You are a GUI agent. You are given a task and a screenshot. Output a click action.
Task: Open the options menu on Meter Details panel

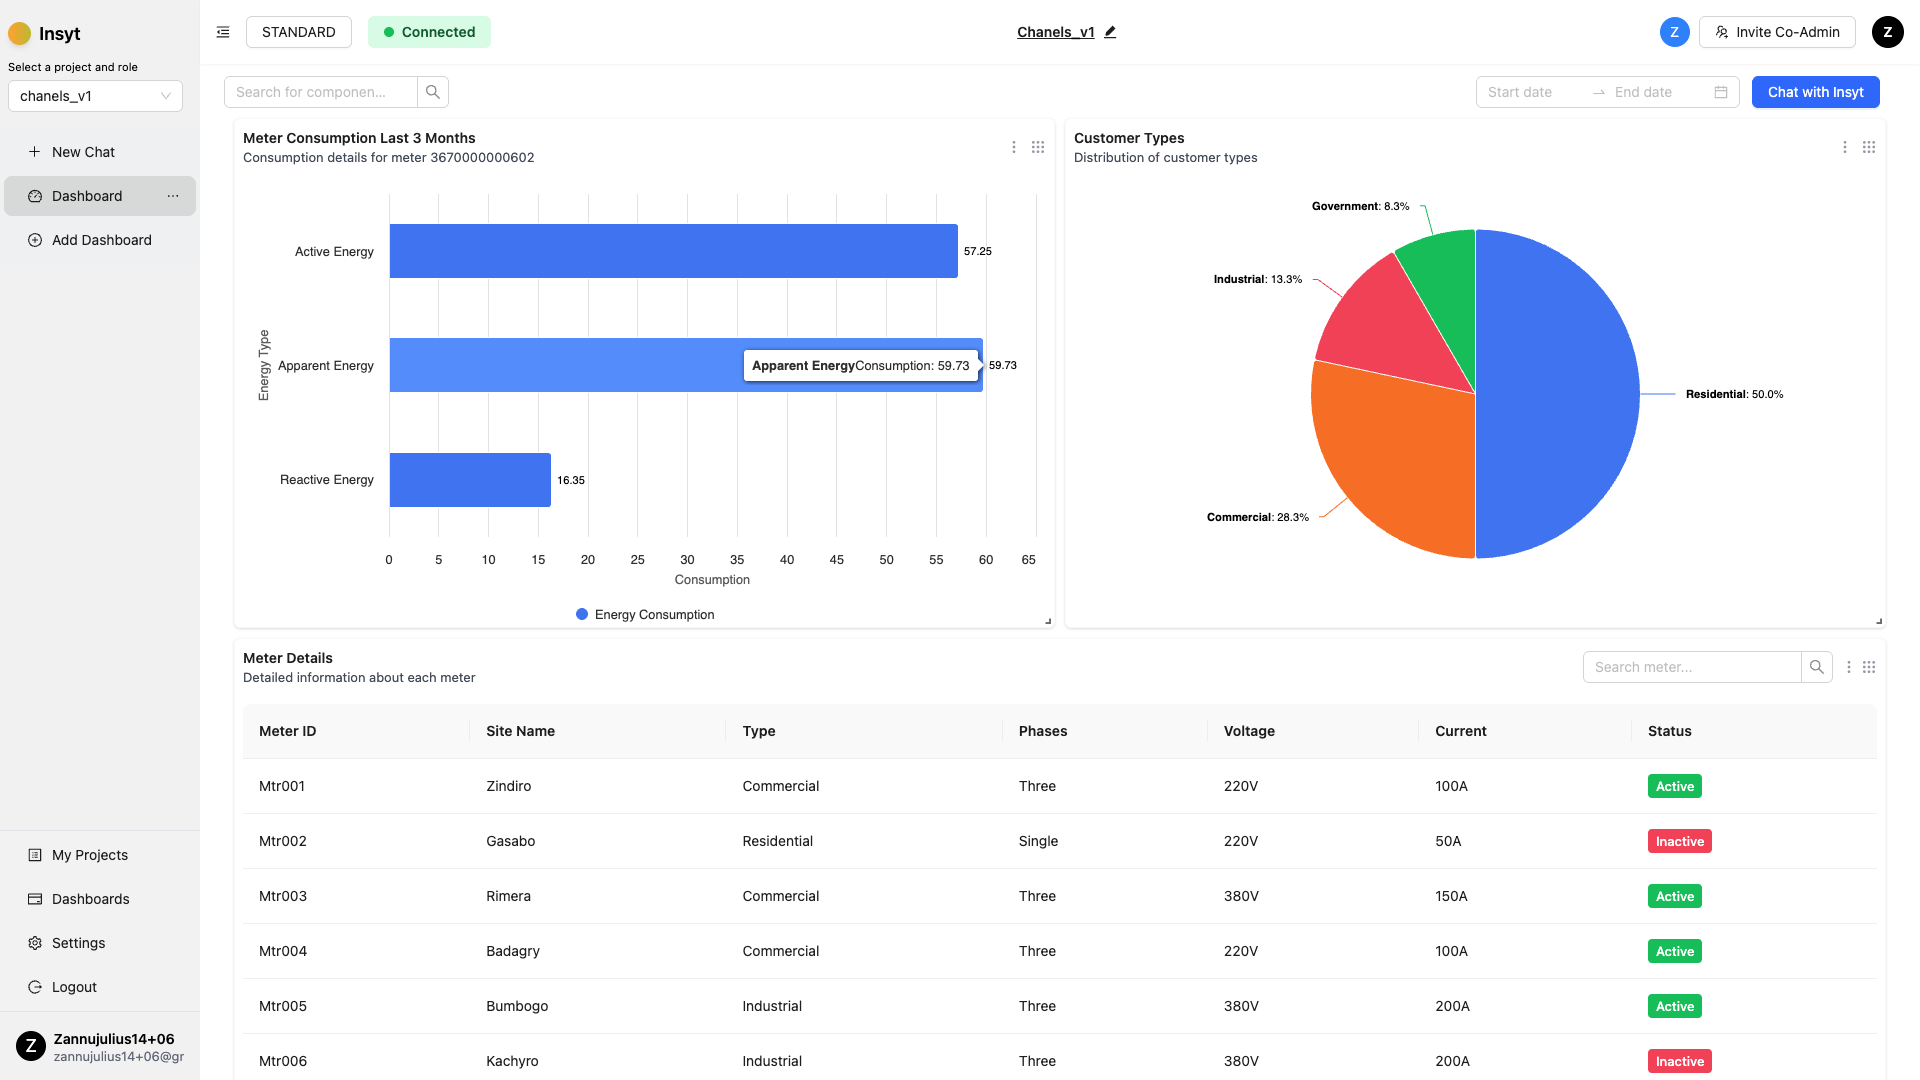click(1847, 667)
